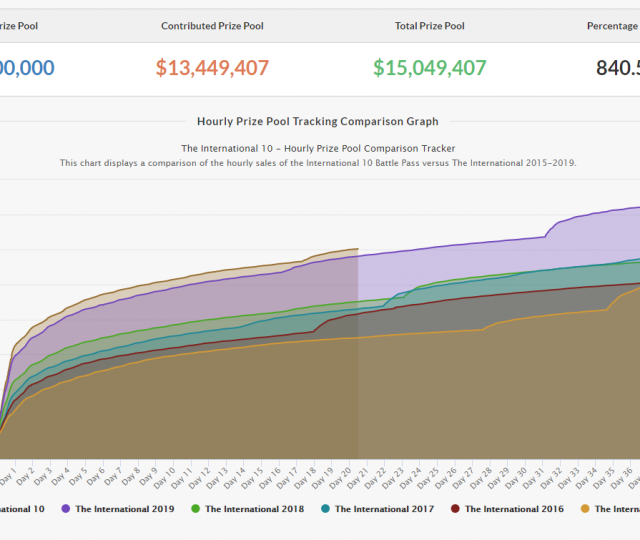Viewport: 640px width, 540px height.
Task: Click the Day 1 x-axis label
Action: point(8,474)
